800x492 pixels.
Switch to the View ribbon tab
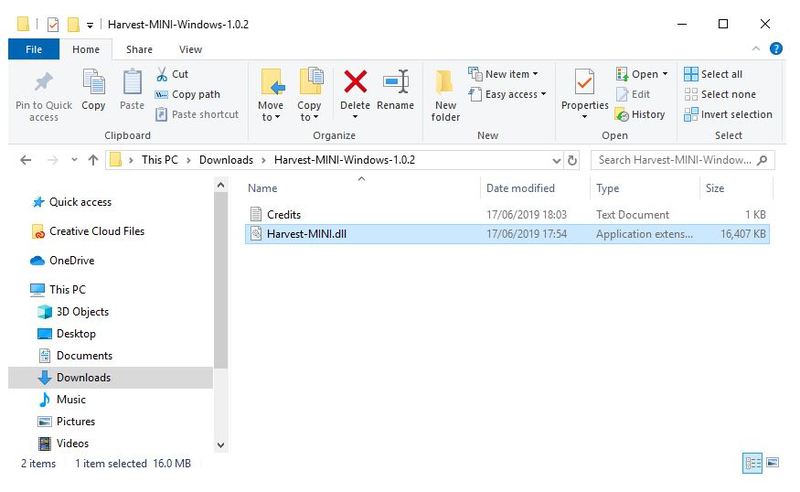[x=190, y=50]
